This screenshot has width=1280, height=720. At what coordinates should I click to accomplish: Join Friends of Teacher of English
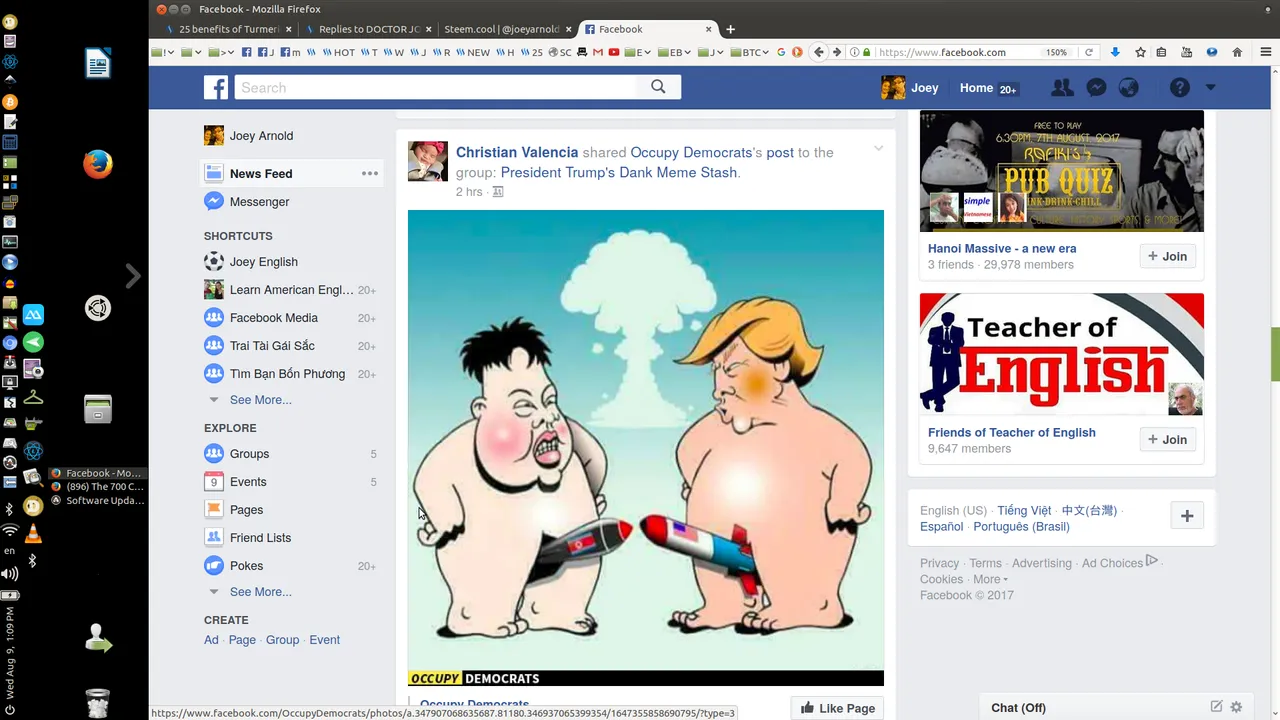pyautogui.click(x=1167, y=439)
